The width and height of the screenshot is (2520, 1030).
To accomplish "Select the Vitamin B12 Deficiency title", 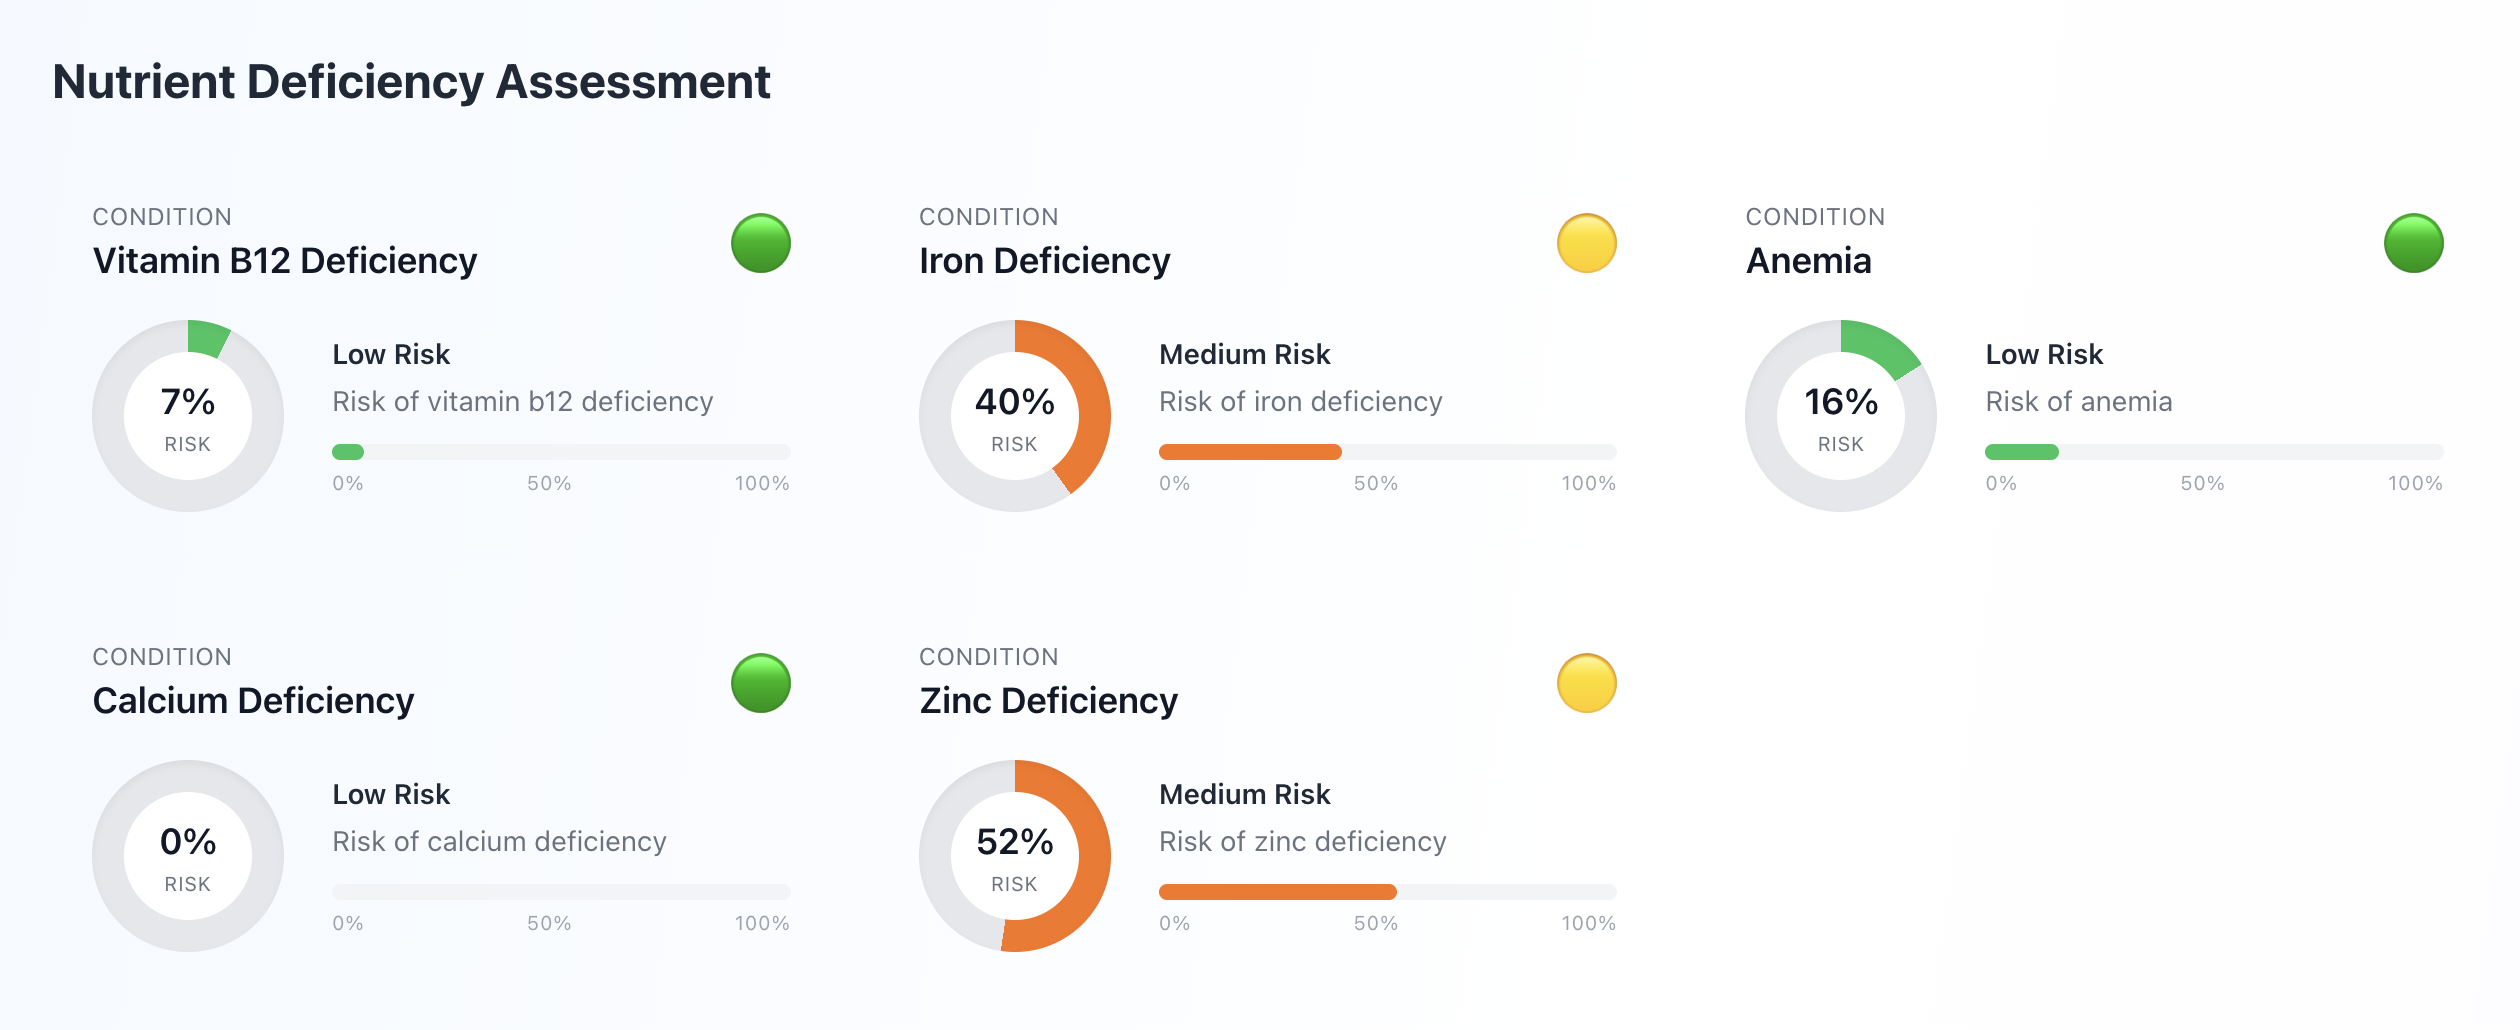I will click(285, 261).
